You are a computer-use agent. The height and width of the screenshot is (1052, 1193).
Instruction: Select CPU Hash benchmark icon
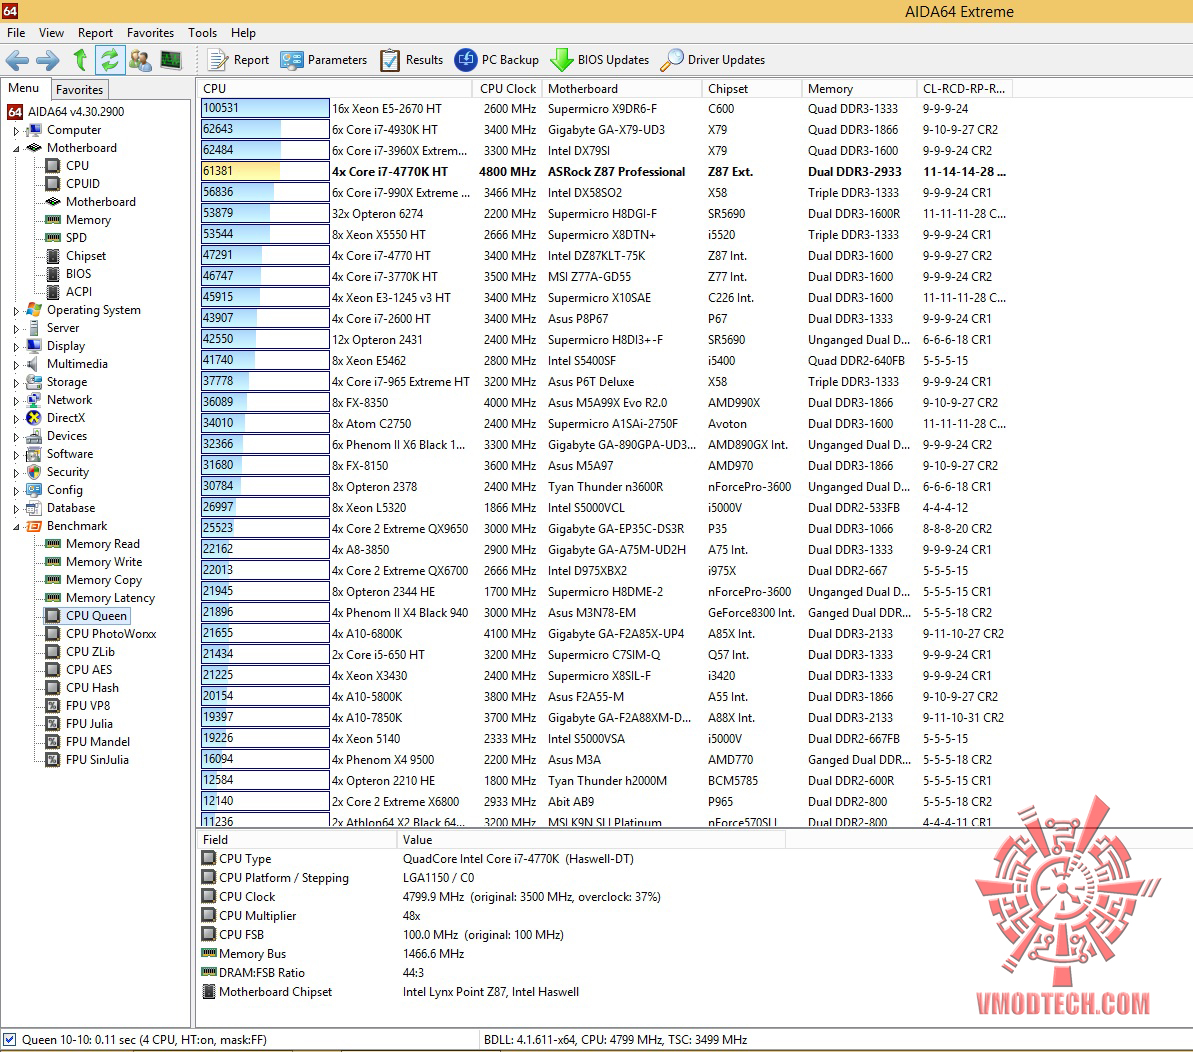tap(52, 688)
